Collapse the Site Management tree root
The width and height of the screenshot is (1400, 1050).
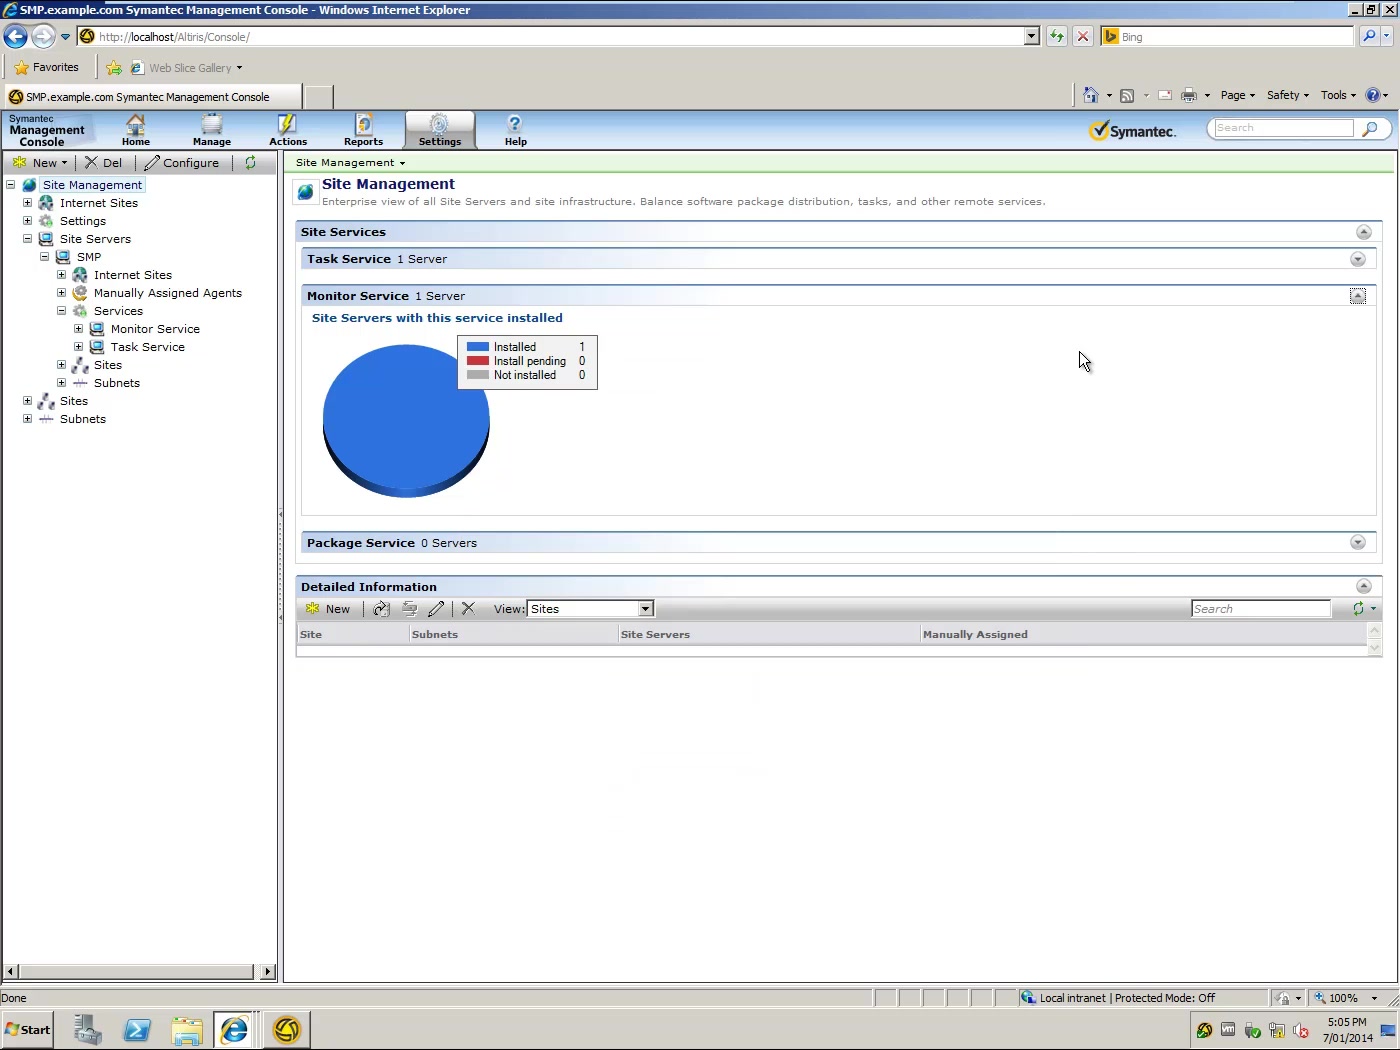10,184
